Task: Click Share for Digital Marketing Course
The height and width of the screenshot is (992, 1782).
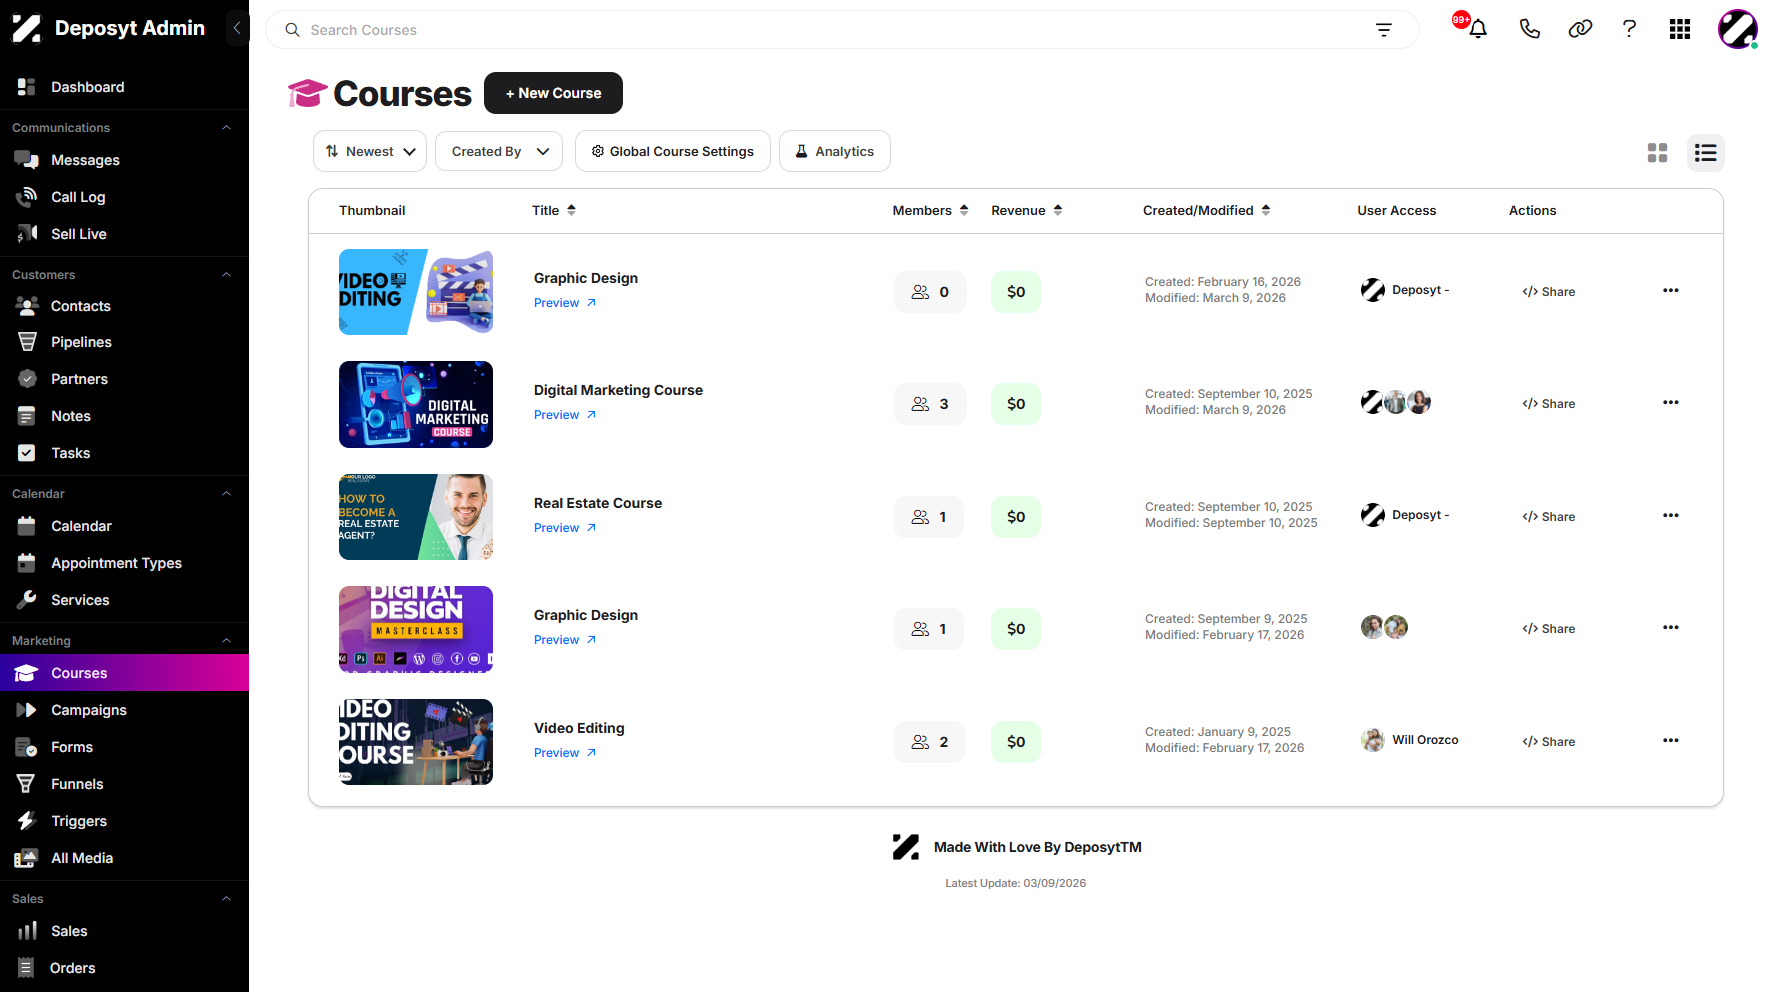Action: [1549, 404]
